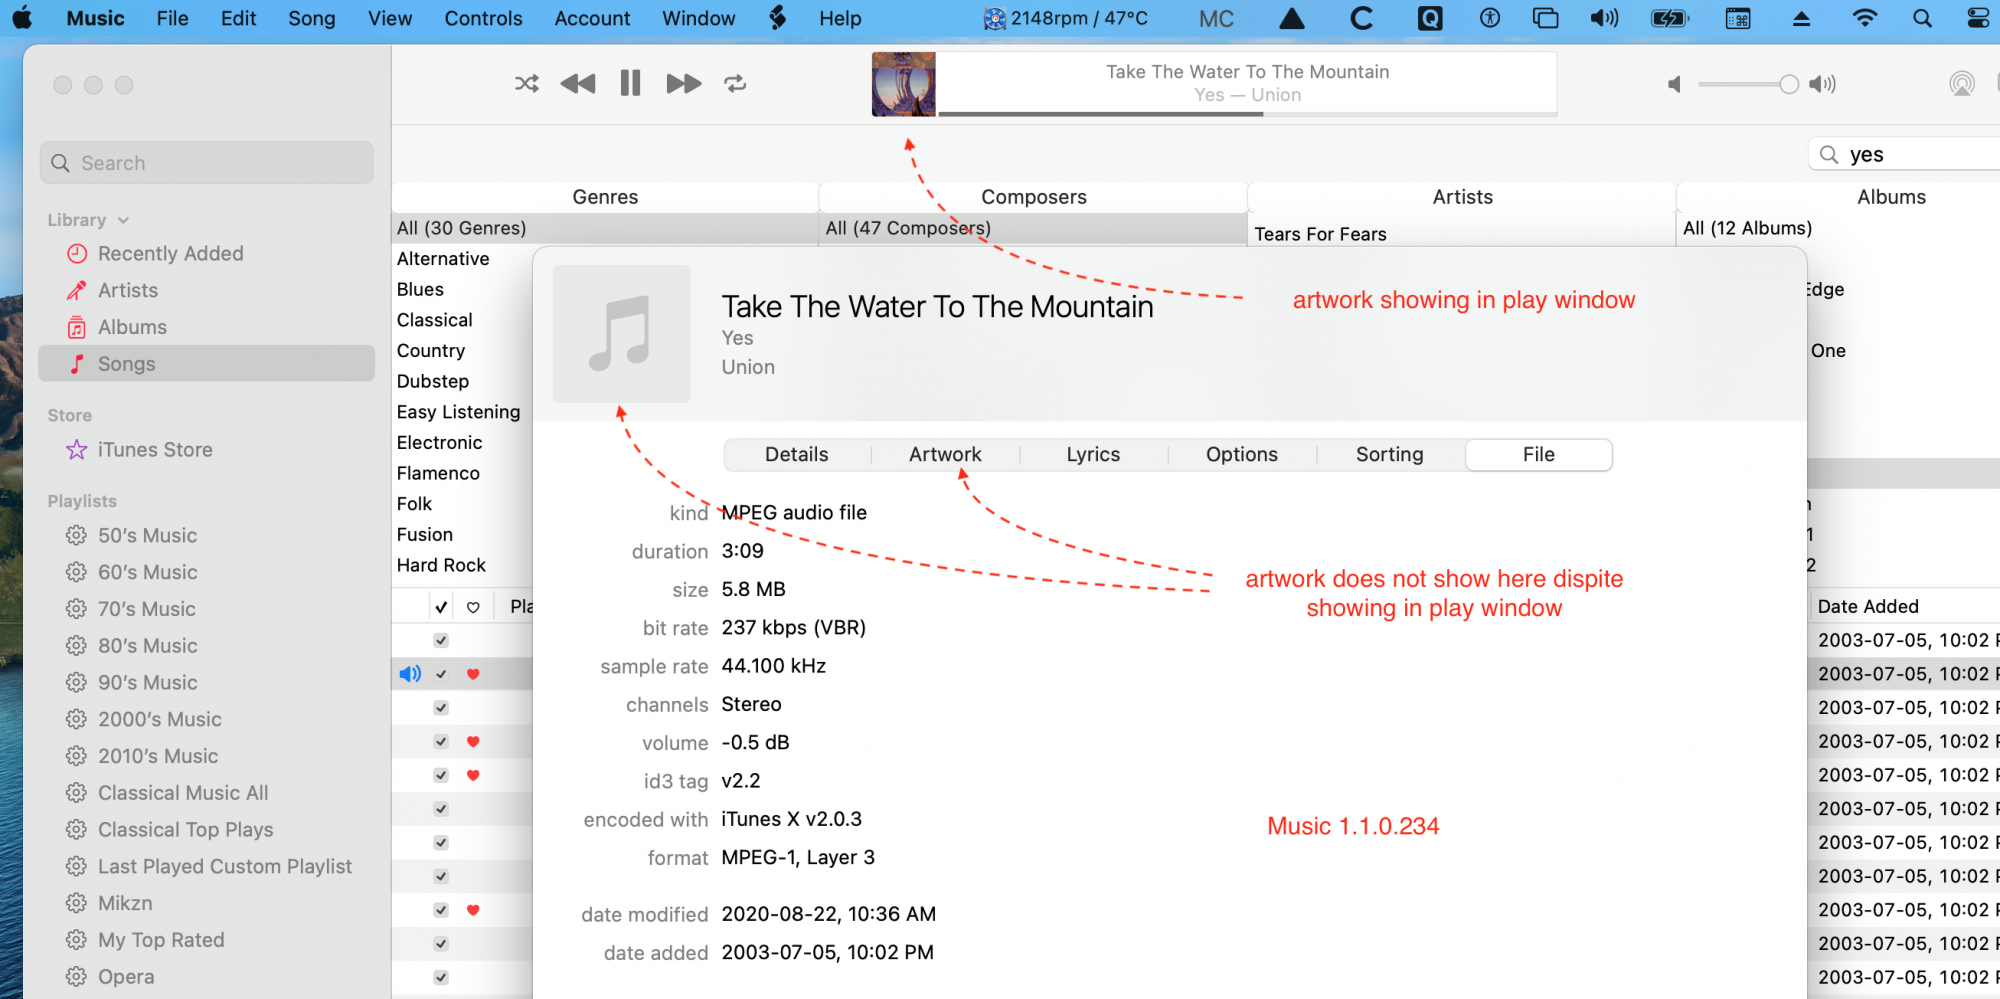Click the library search field containing 'yes'

(x=1905, y=154)
